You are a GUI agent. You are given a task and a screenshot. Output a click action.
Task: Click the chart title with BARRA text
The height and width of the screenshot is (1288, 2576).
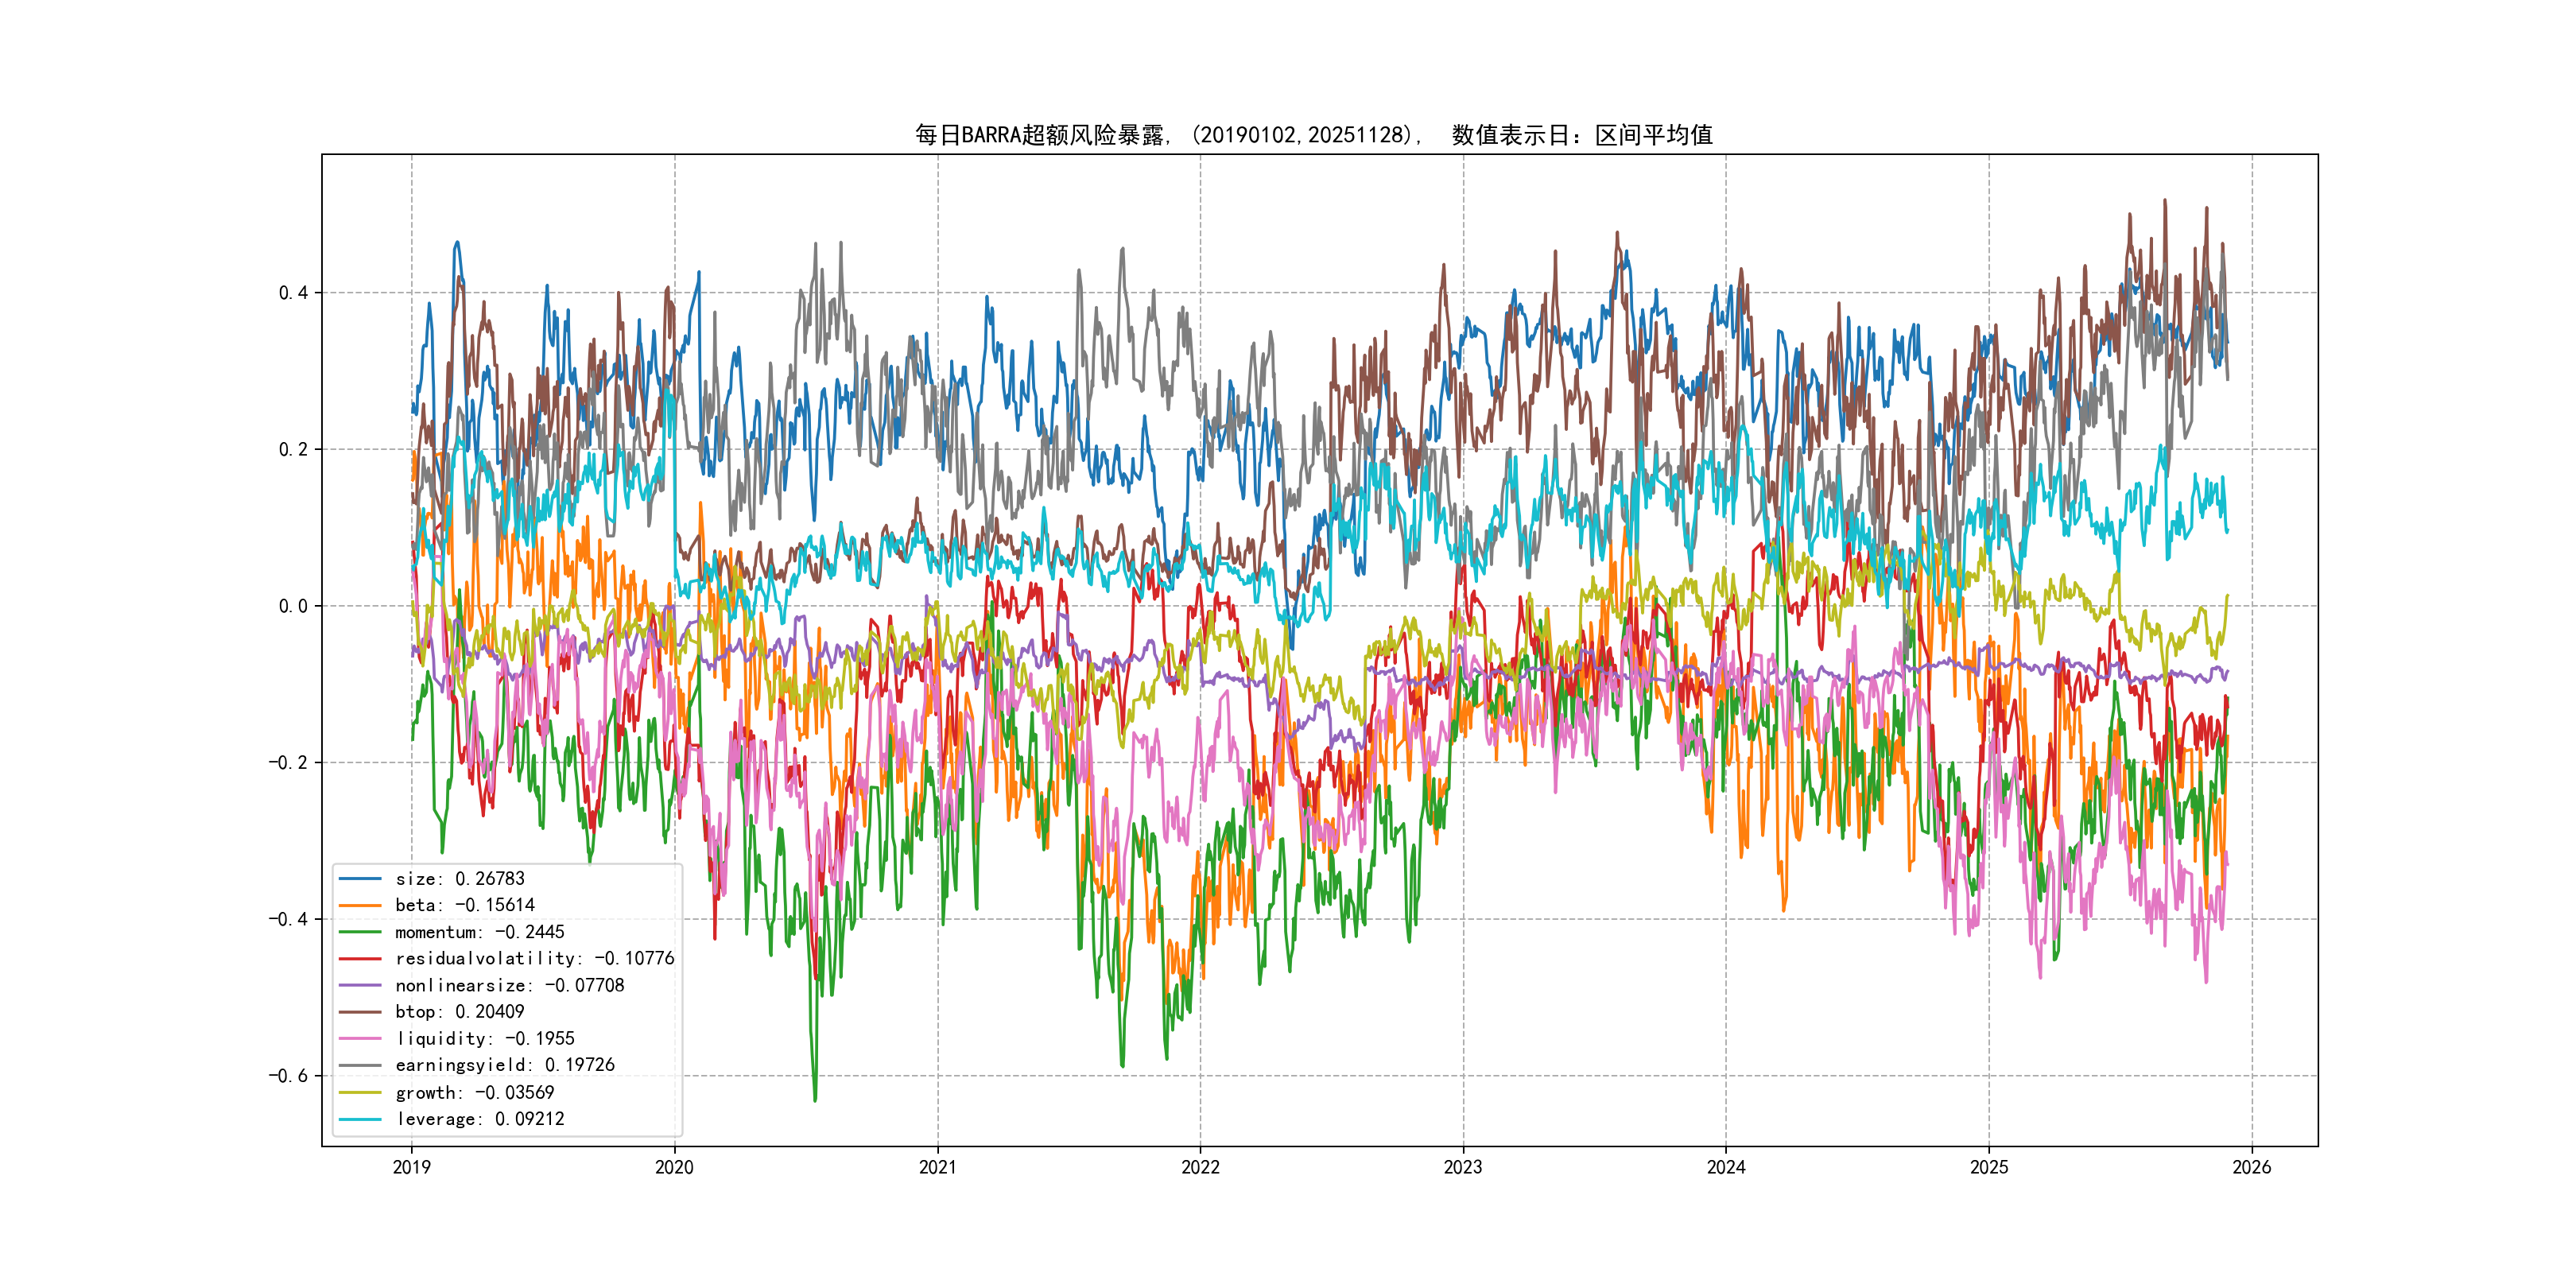click(1314, 135)
